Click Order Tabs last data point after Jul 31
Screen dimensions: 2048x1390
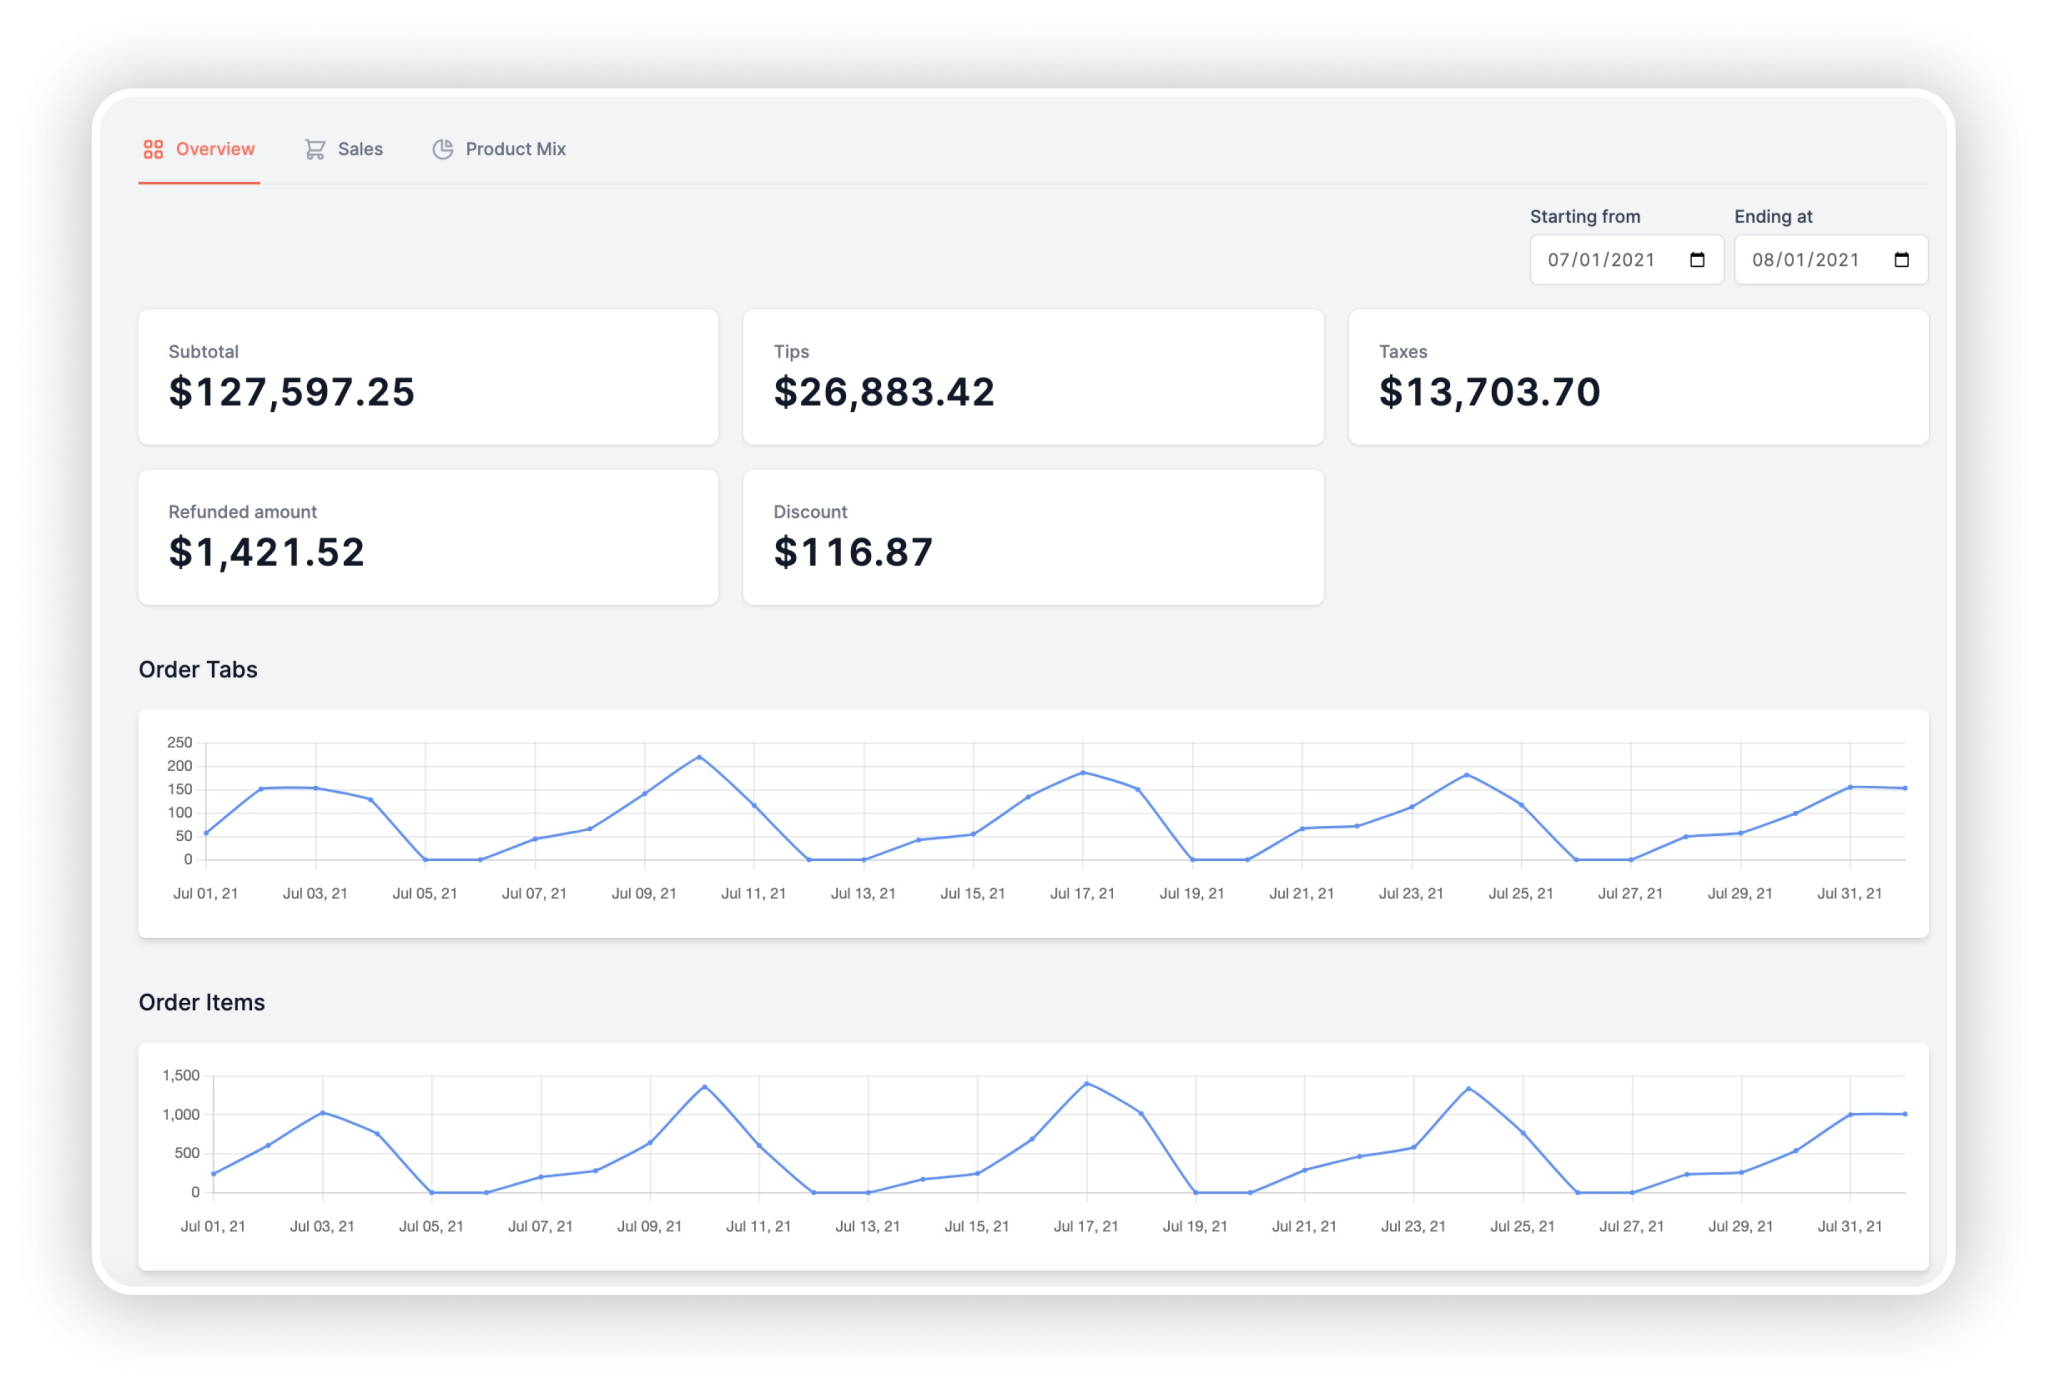[1905, 788]
